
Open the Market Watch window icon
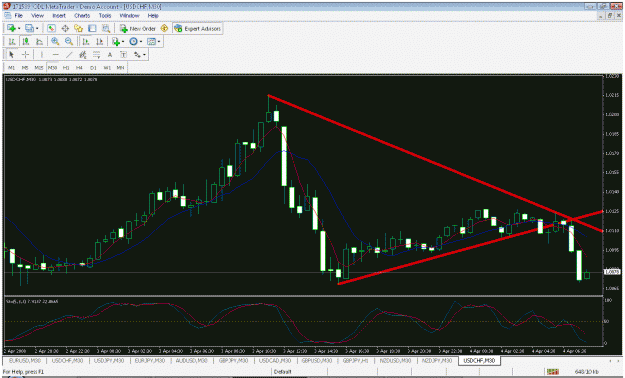click(x=51, y=28)
